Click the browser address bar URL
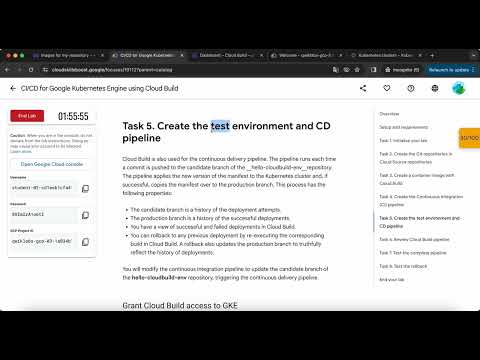This screenshot has width=480, height=360. coord(112,70)
